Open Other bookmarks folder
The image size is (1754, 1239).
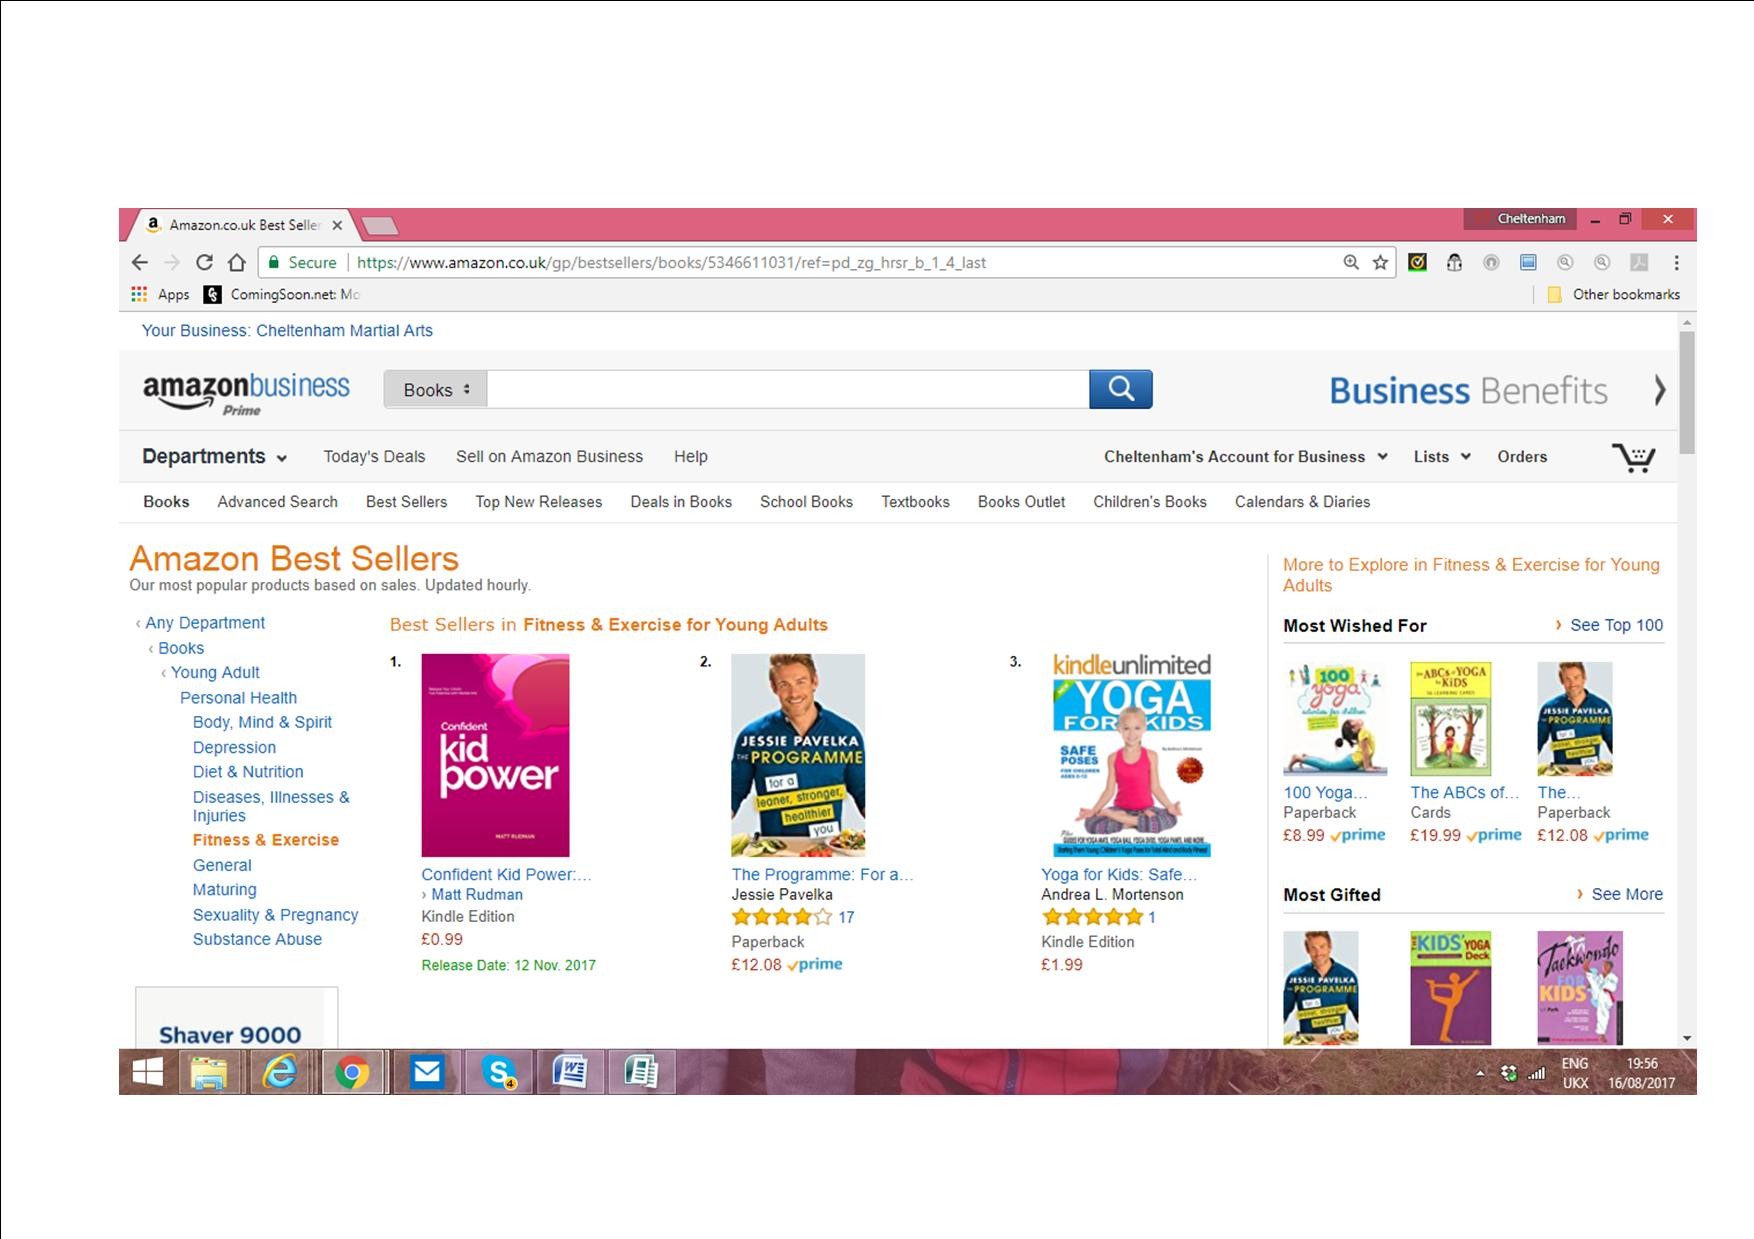1613,294
